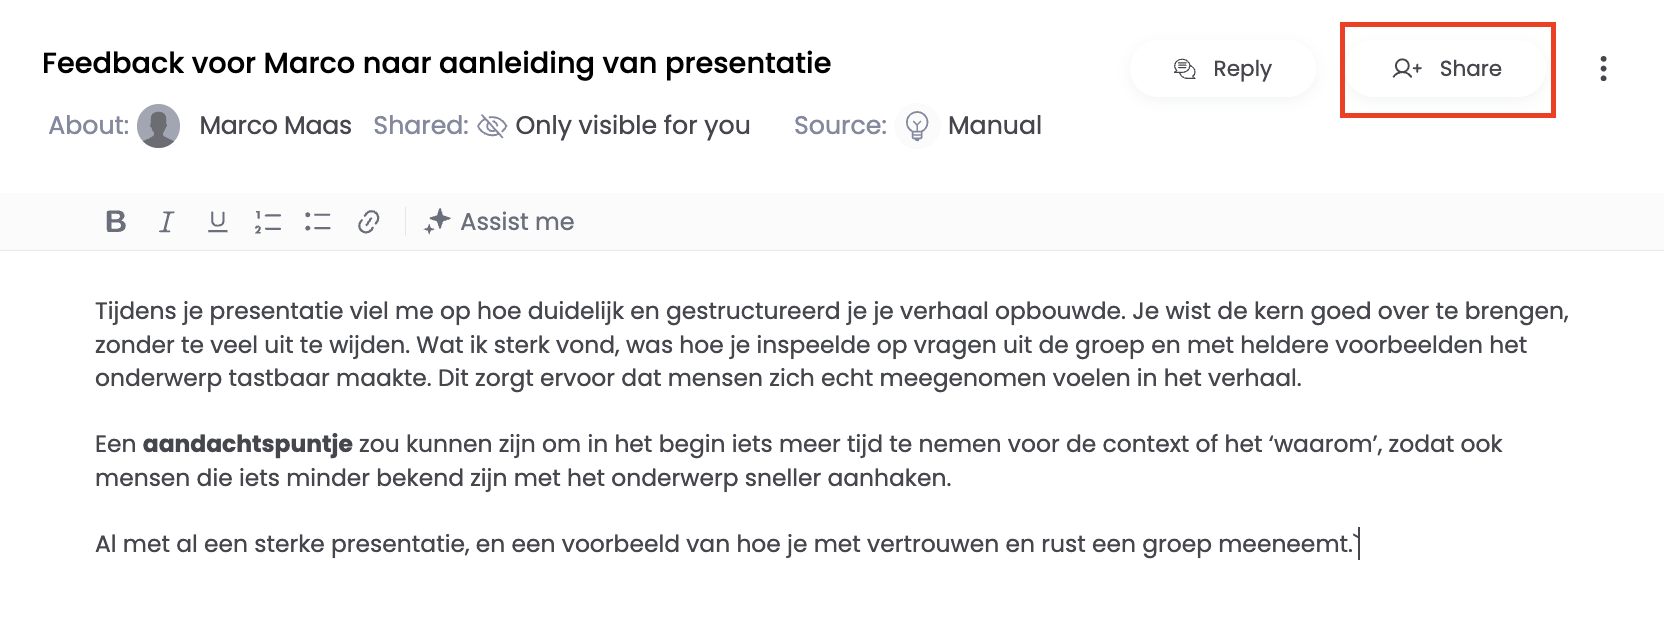This screenshot has width=1664, height=638.
Task: Click the insert link icon
Action: (x=368, y=221)
